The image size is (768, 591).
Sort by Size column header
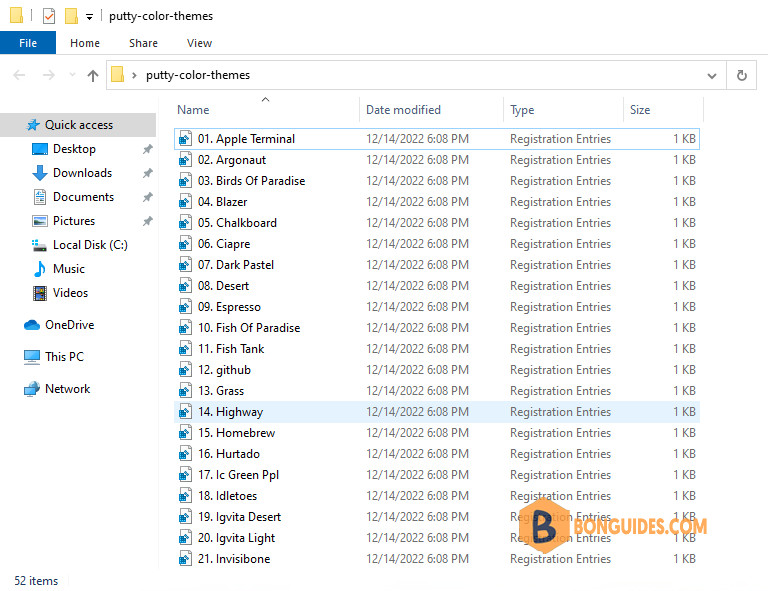tap(640, 110)
